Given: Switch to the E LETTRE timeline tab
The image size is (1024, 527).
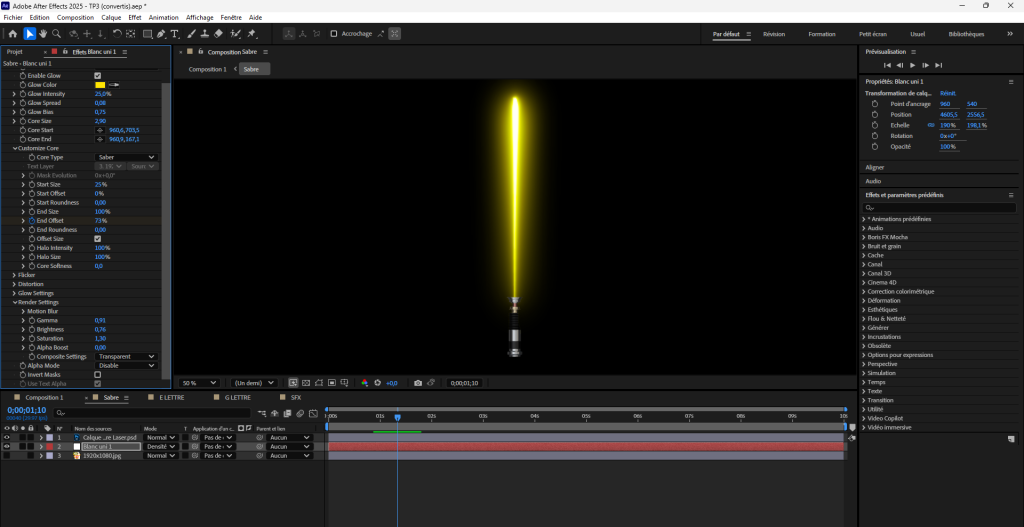Looking at the screenshot, I should coord(172,397).
